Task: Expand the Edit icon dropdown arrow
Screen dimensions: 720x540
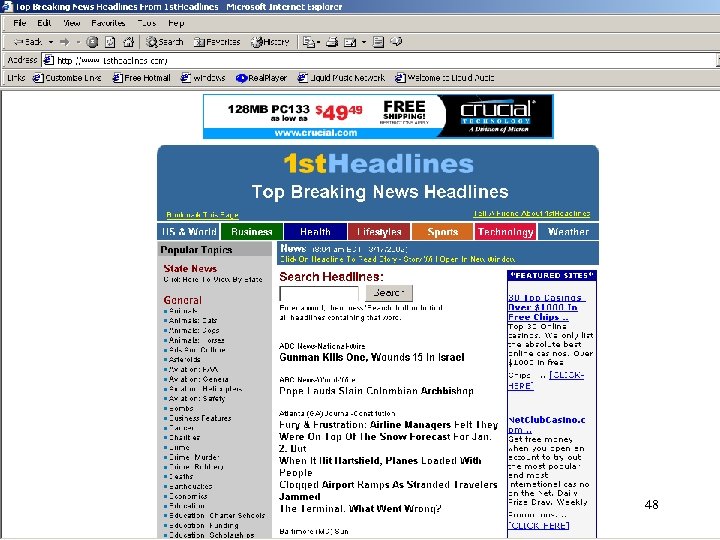Action: [364, 42]
